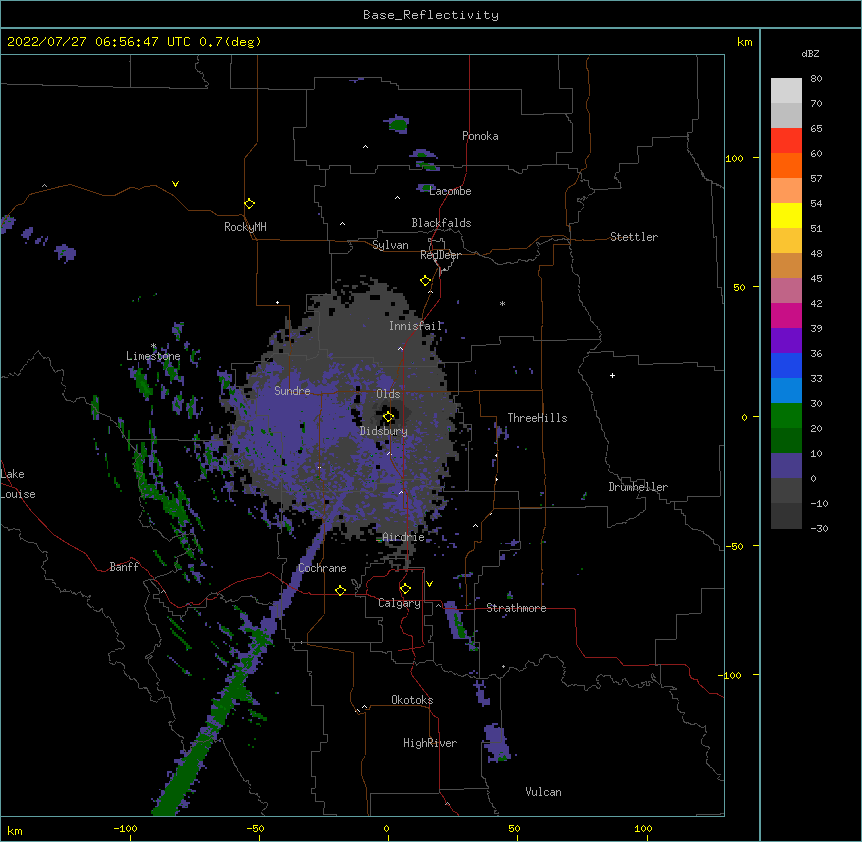Click the HighRiver town label
The image size is (862, 842).
430,743
